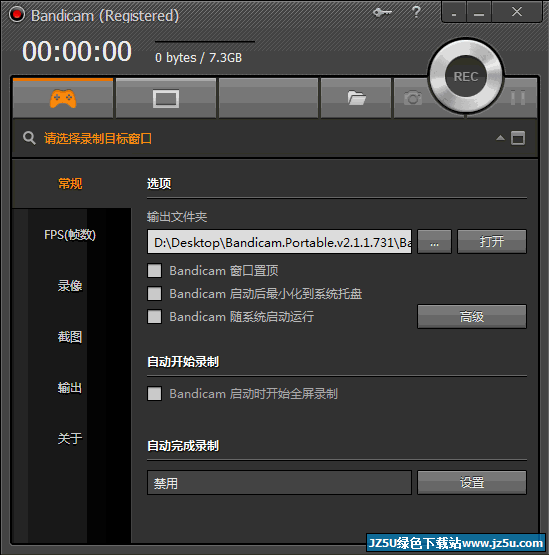Shrink window using small dash title button
Screen dimensions: 549x555
pyautogui.click(x=454, y=12)
